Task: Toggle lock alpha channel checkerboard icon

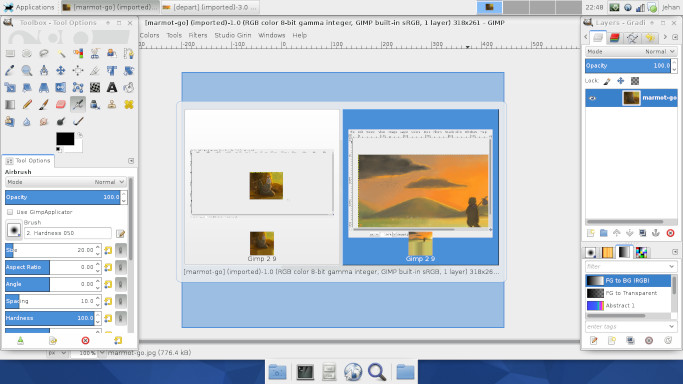Action: (x=635, y=81)
